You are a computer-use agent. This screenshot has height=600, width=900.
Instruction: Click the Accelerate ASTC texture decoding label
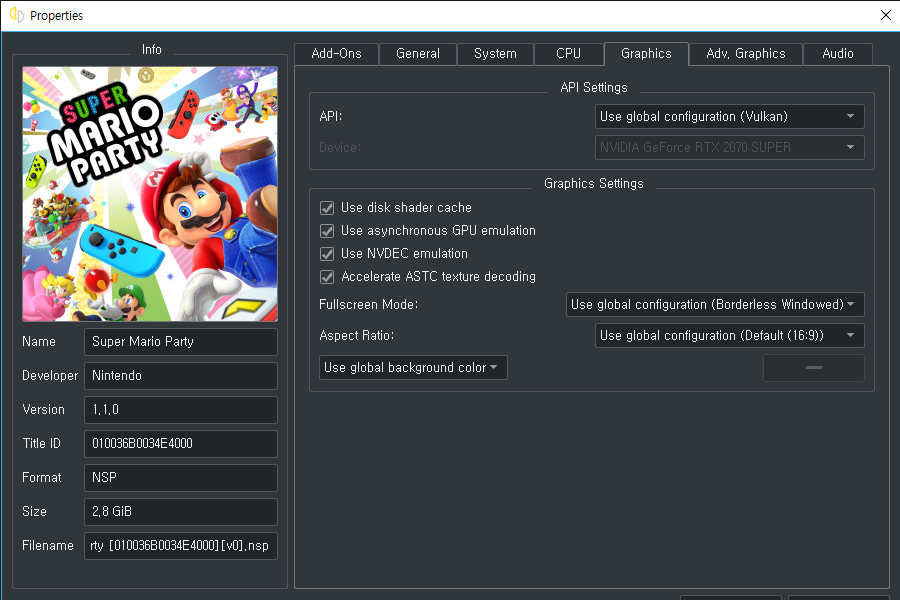tap(439, 276)
